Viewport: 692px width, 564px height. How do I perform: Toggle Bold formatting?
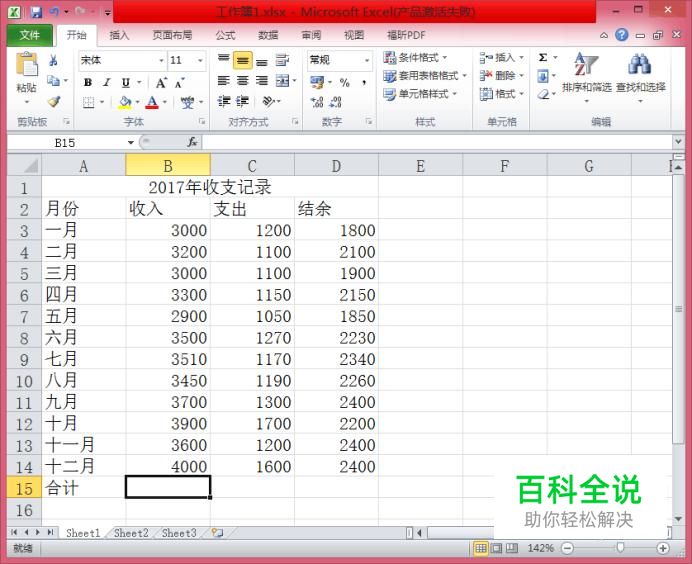point(88,82)
